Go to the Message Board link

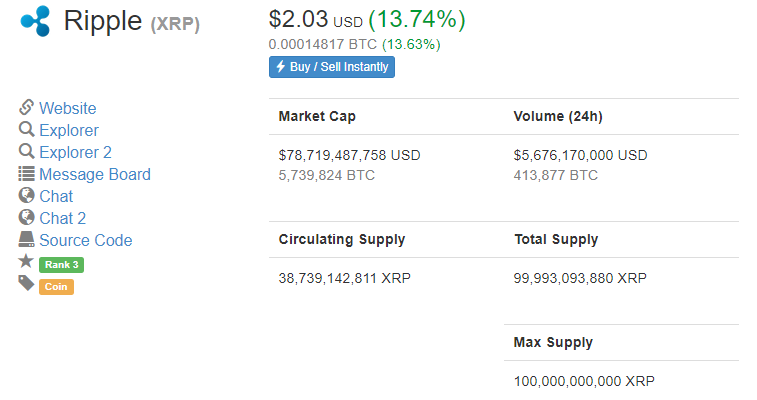[95, 174]
